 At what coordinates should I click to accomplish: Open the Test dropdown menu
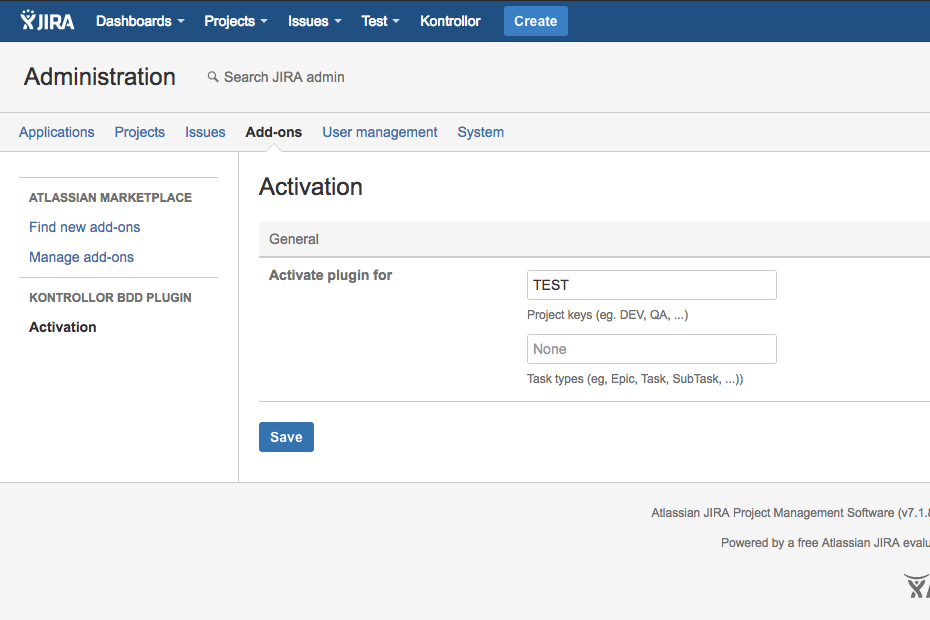[380, 21]
